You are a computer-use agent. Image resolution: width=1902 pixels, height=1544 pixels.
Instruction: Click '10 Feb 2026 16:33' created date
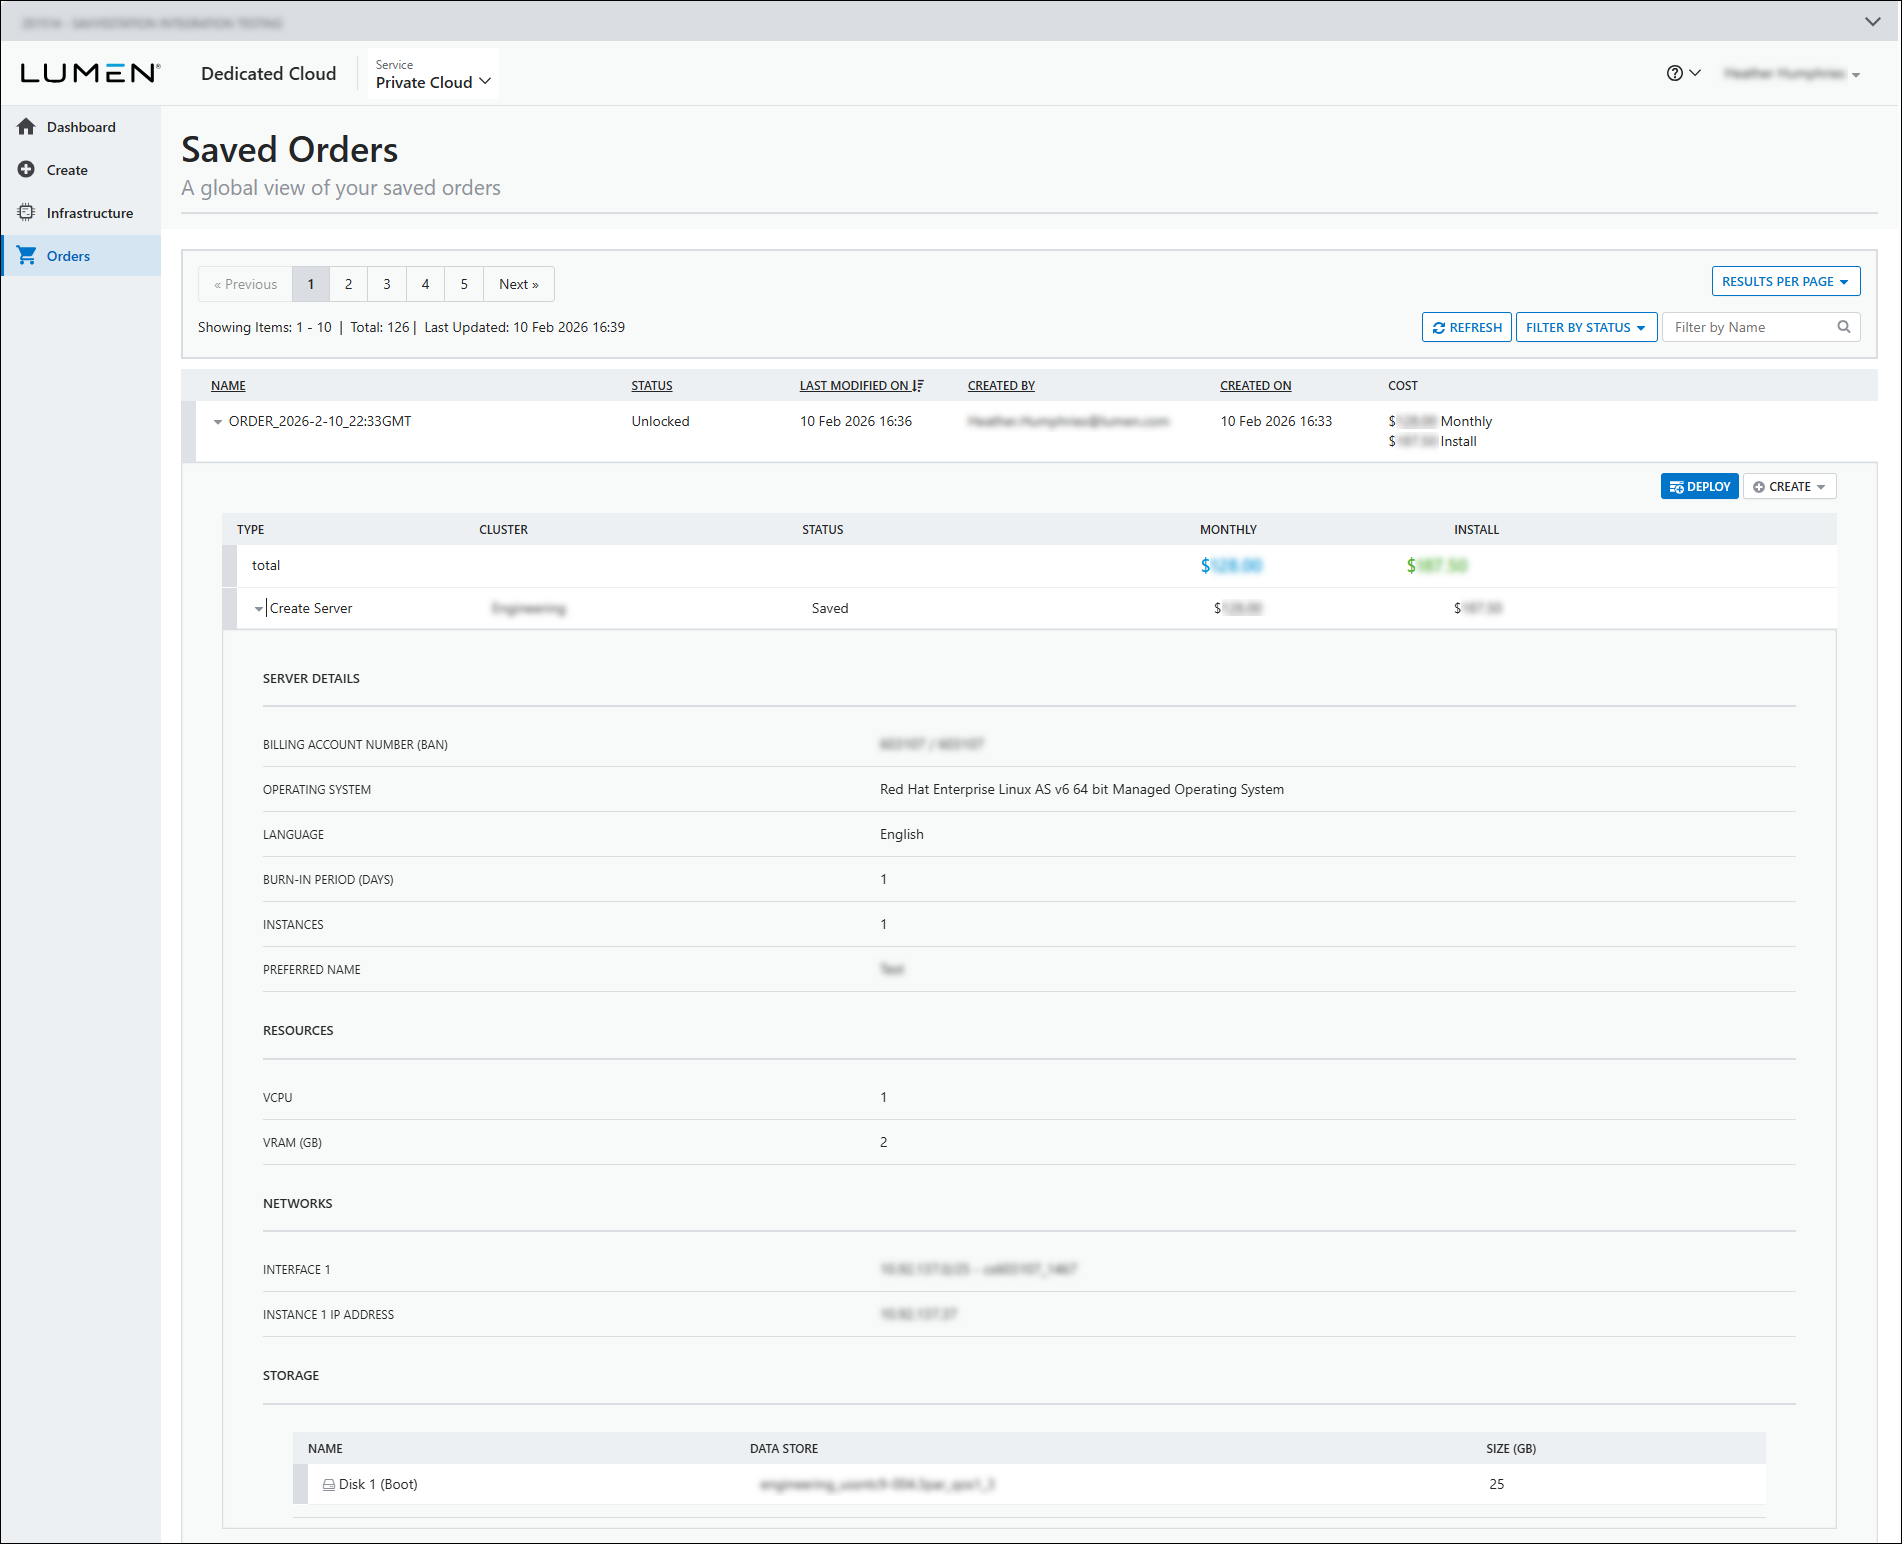point(1276,422)
